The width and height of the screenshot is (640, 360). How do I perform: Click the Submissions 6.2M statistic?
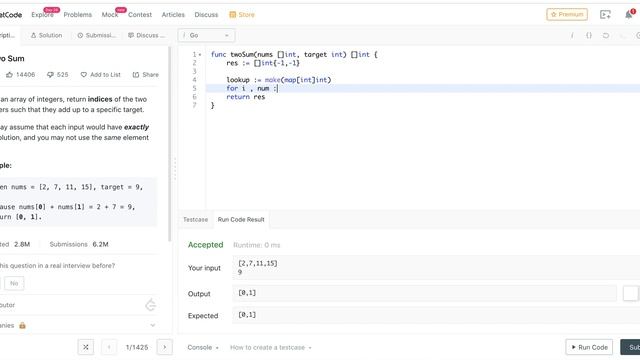tap(79, 244)
